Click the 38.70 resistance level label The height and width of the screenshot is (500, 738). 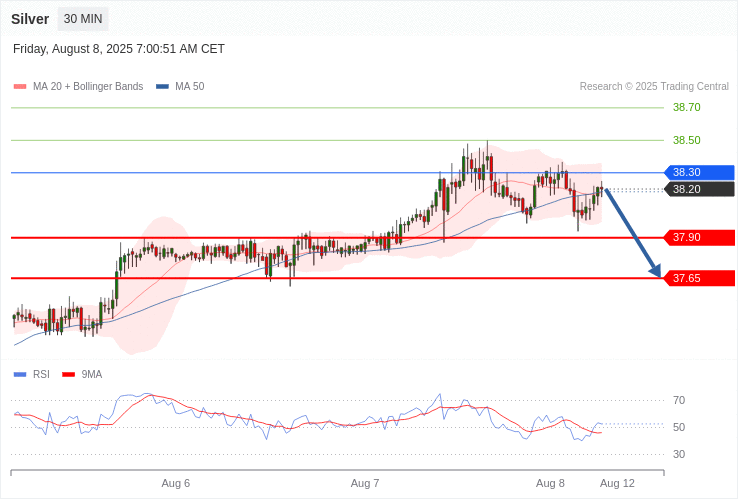[686, 107]
